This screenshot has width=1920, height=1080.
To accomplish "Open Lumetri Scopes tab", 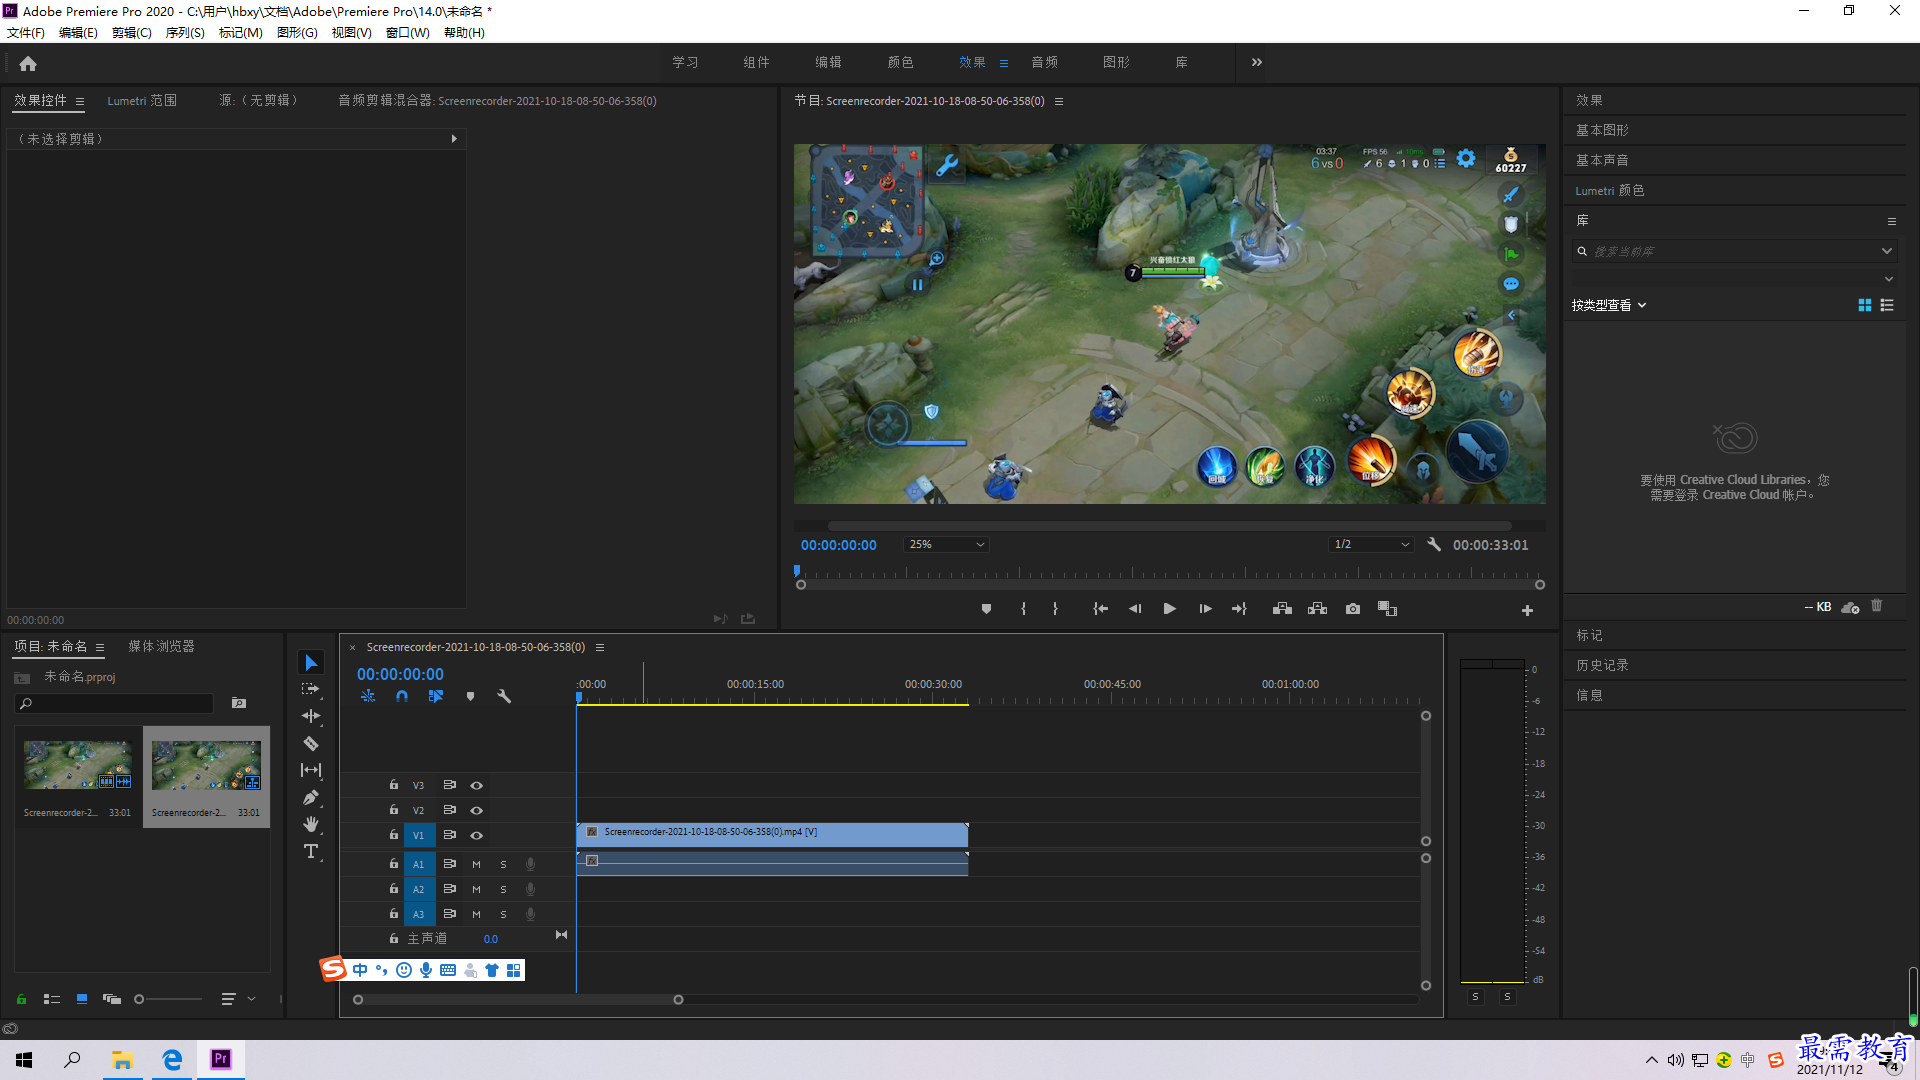I will click(142, 101).
